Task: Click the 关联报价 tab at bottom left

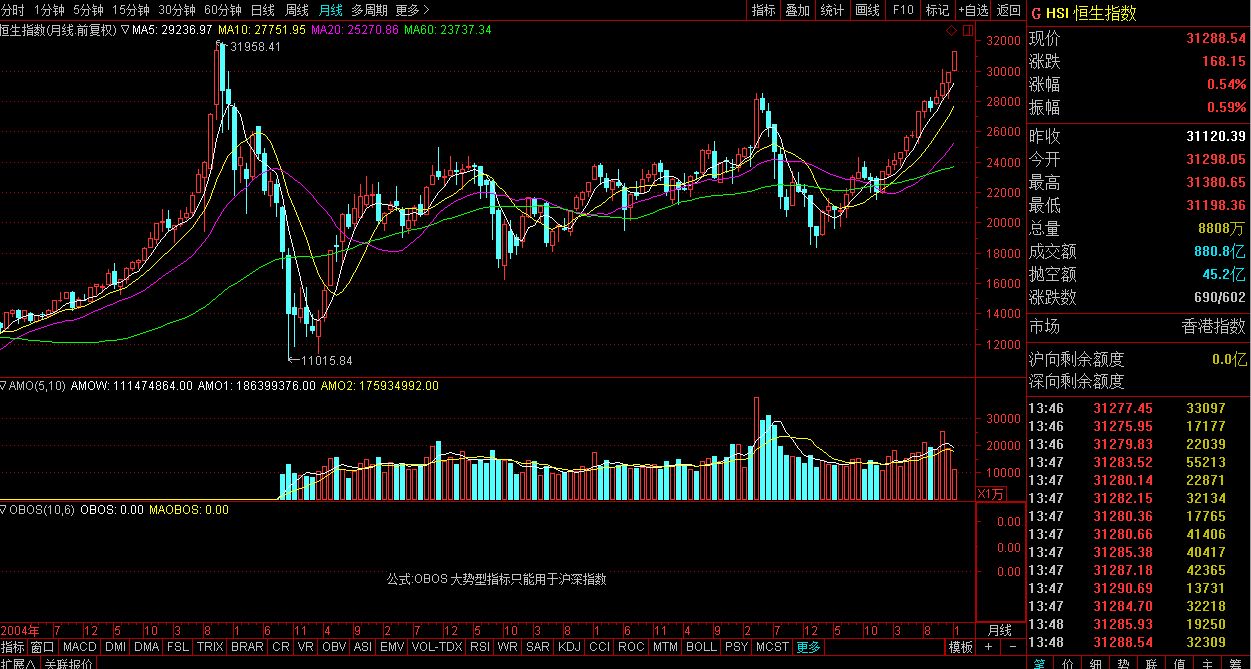Action: click(x=70, y=664)
